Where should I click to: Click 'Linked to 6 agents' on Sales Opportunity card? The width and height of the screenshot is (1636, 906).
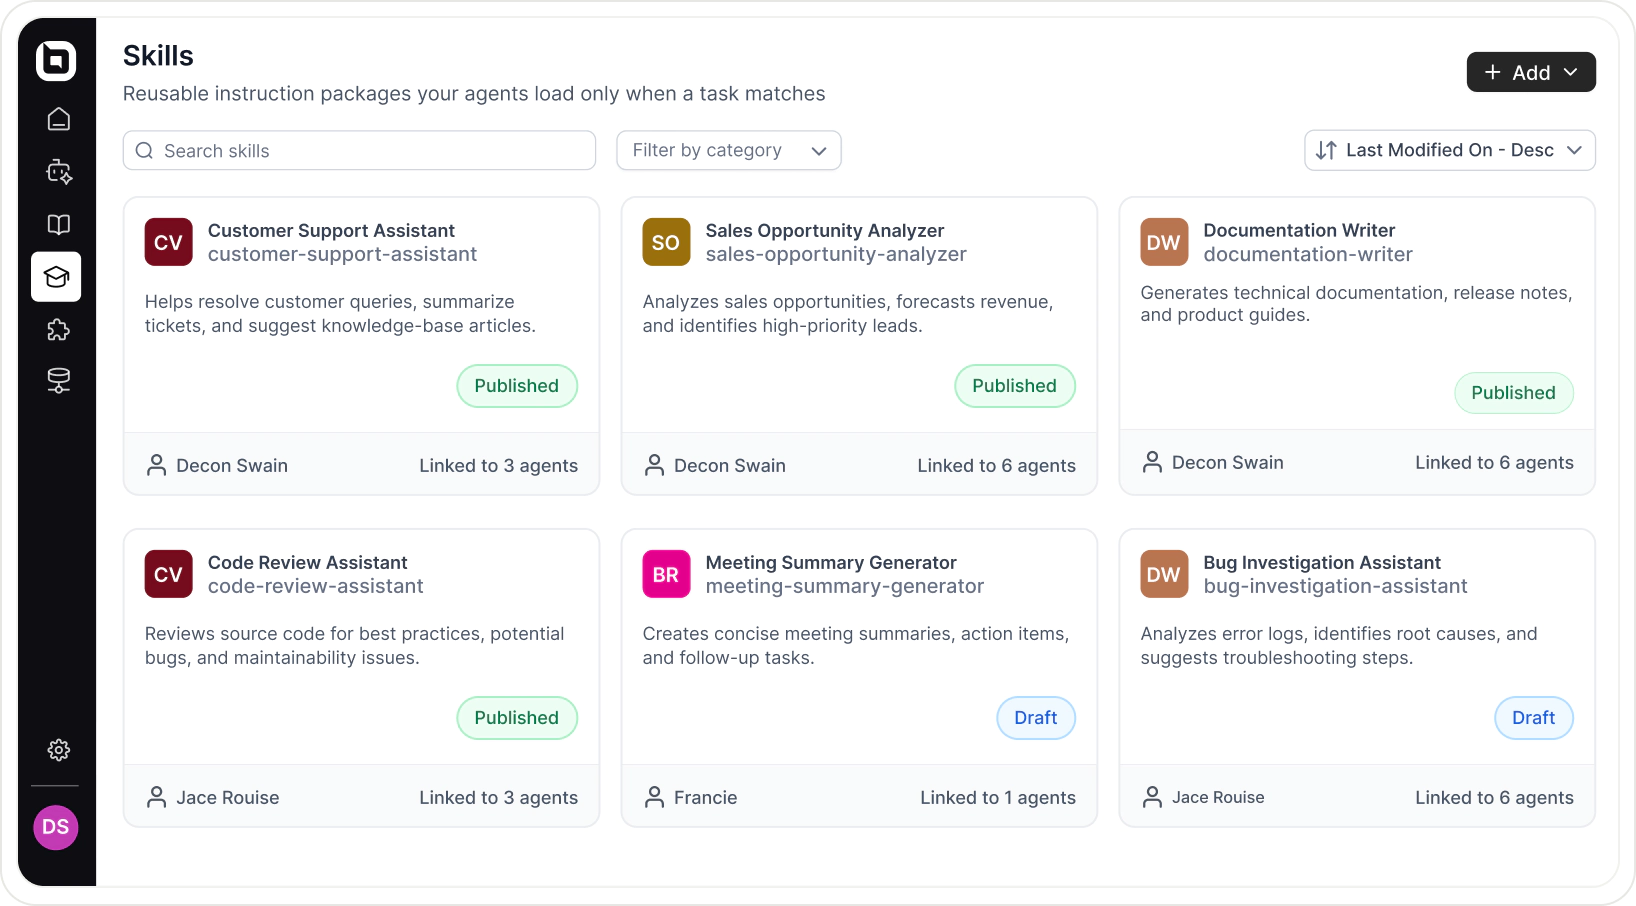tap(997, 466)
